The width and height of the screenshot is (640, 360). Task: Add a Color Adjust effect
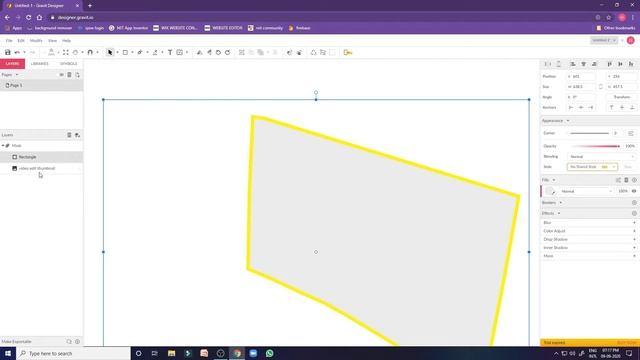(634, 231)
